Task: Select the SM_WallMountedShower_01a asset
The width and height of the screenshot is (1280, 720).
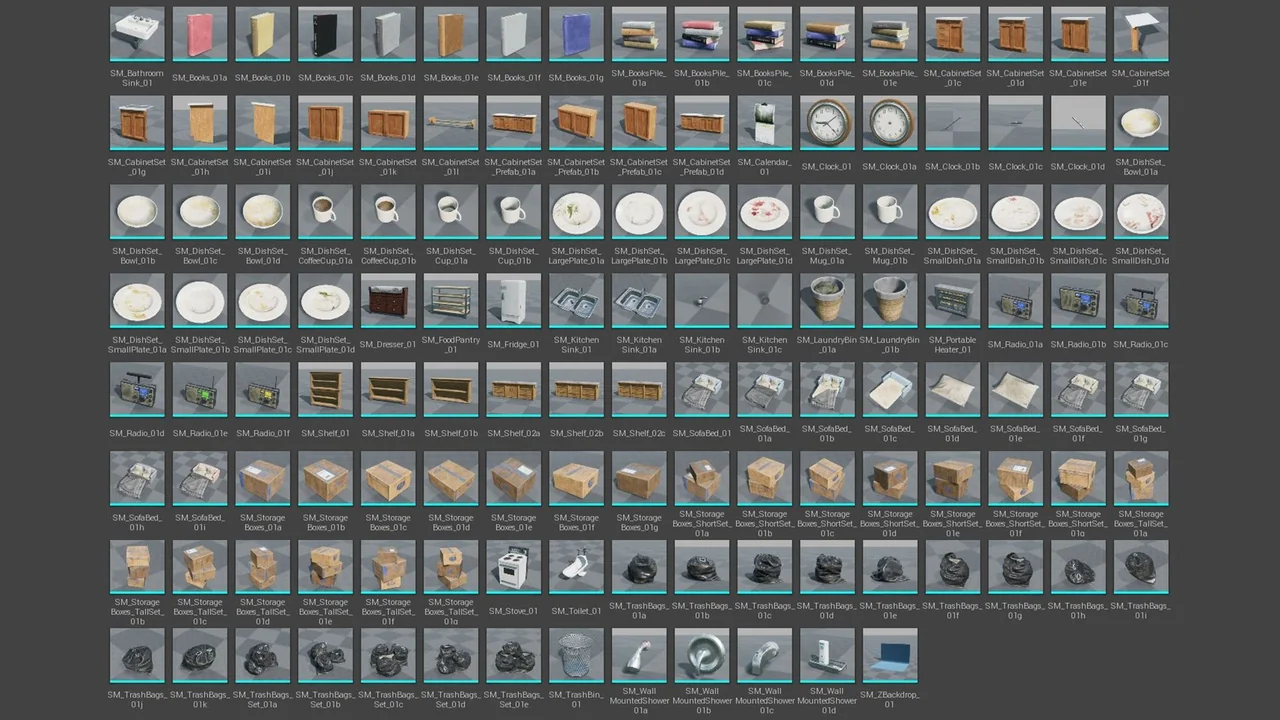Action: click(639, 656)
